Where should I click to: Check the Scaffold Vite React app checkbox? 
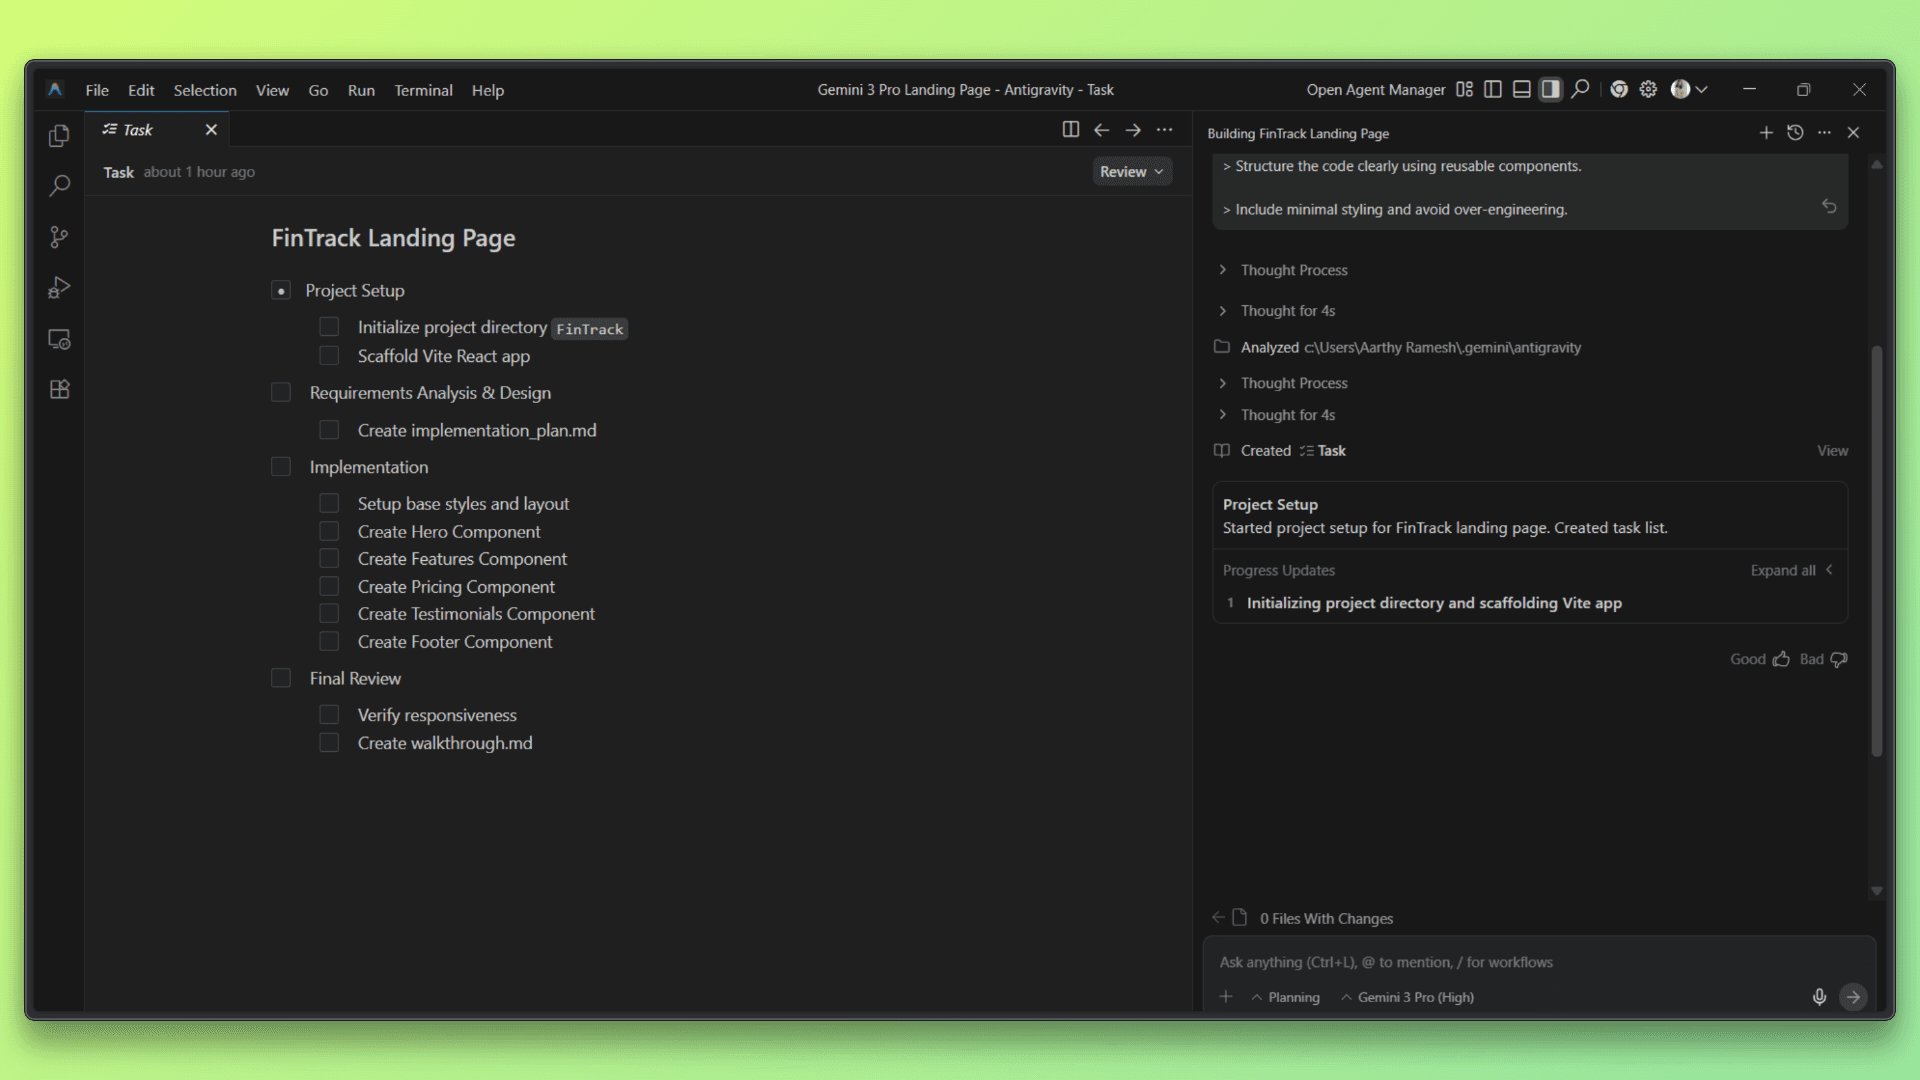[329, 356]
